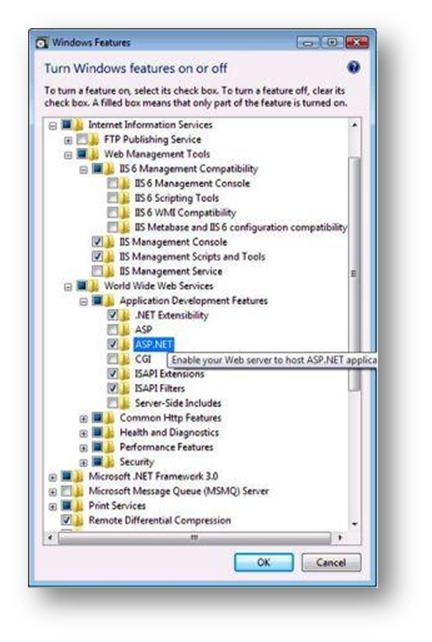This screenshot has height=642, width=432.
Task: Click horizontal scrollbar left arrow
Action: tap(50, 538)
